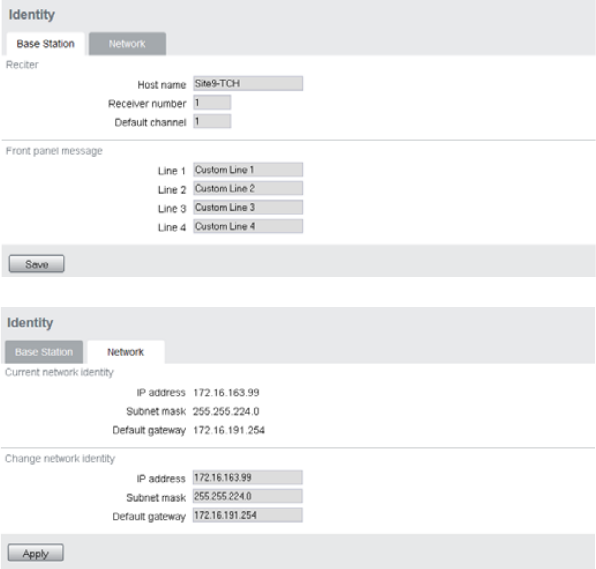The width and height of the screenshot is (596, 569).
Task: Click the Front panel message section heading
Action: (54, 151)
